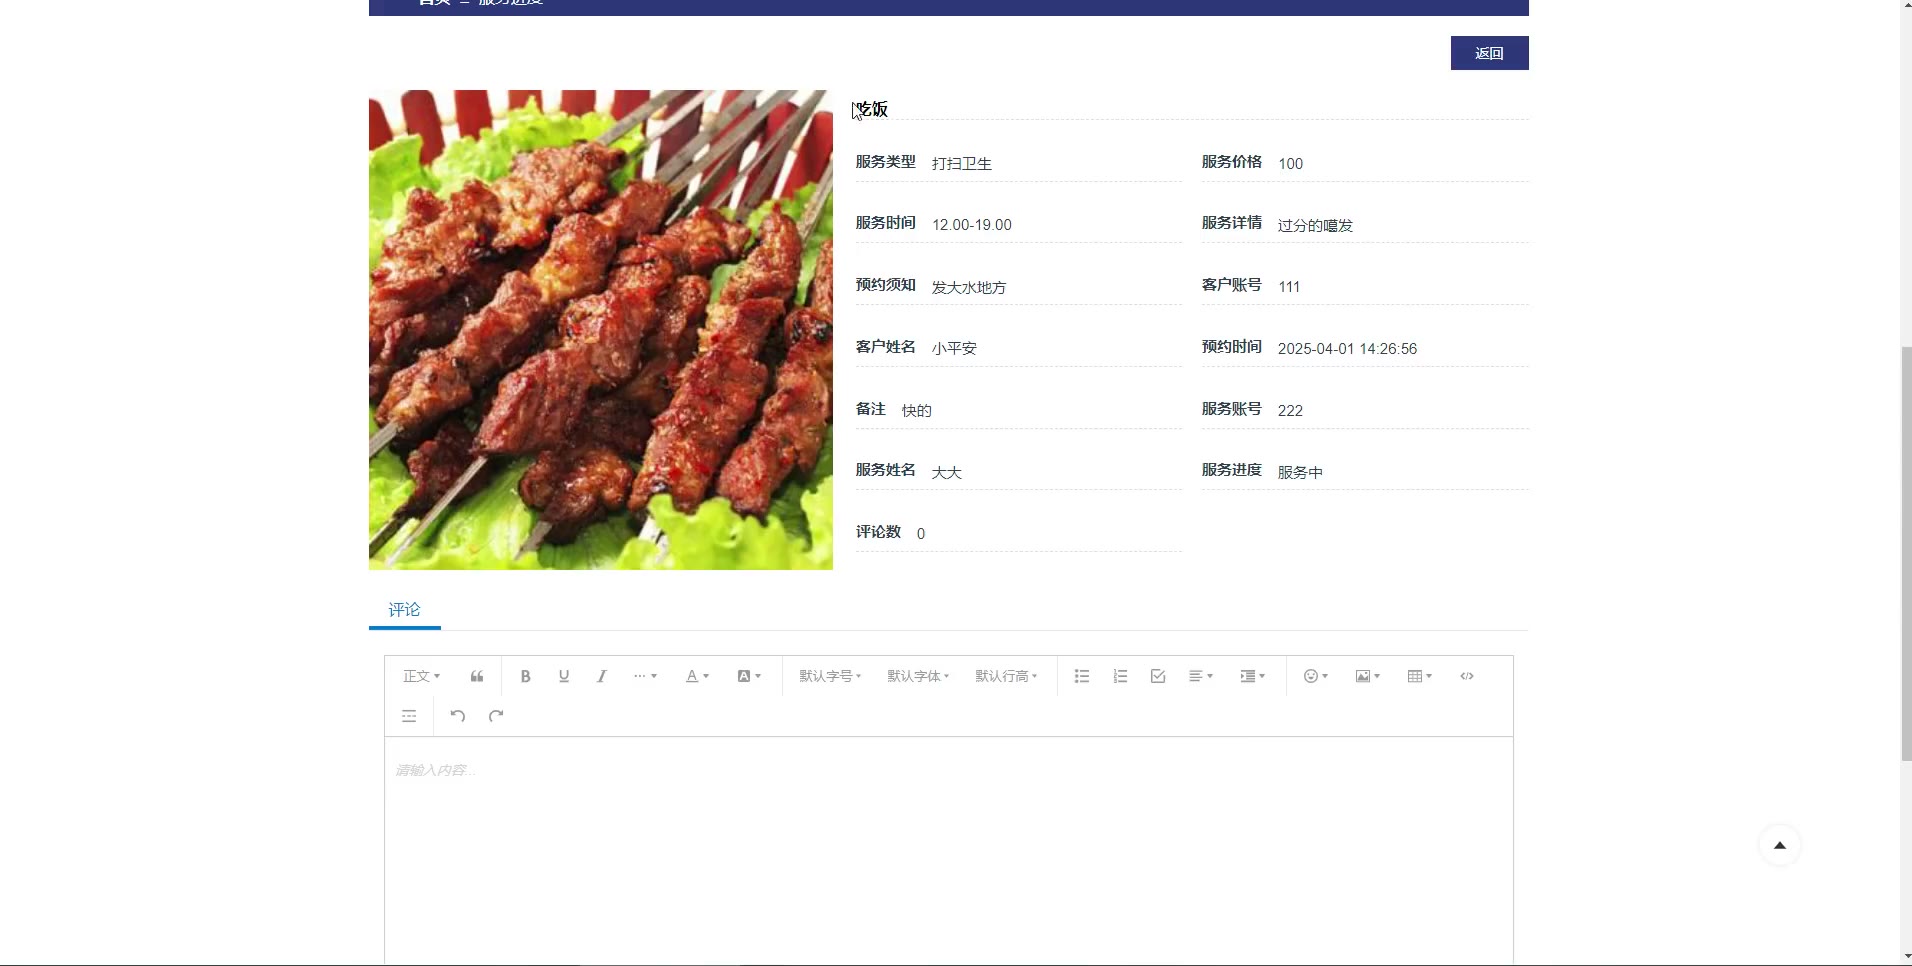Image resolution: width=1912 pixels, height=966 pixels.
Task: Click the 服务详情 value 过分的嘻发
Action: point(1315,225)
